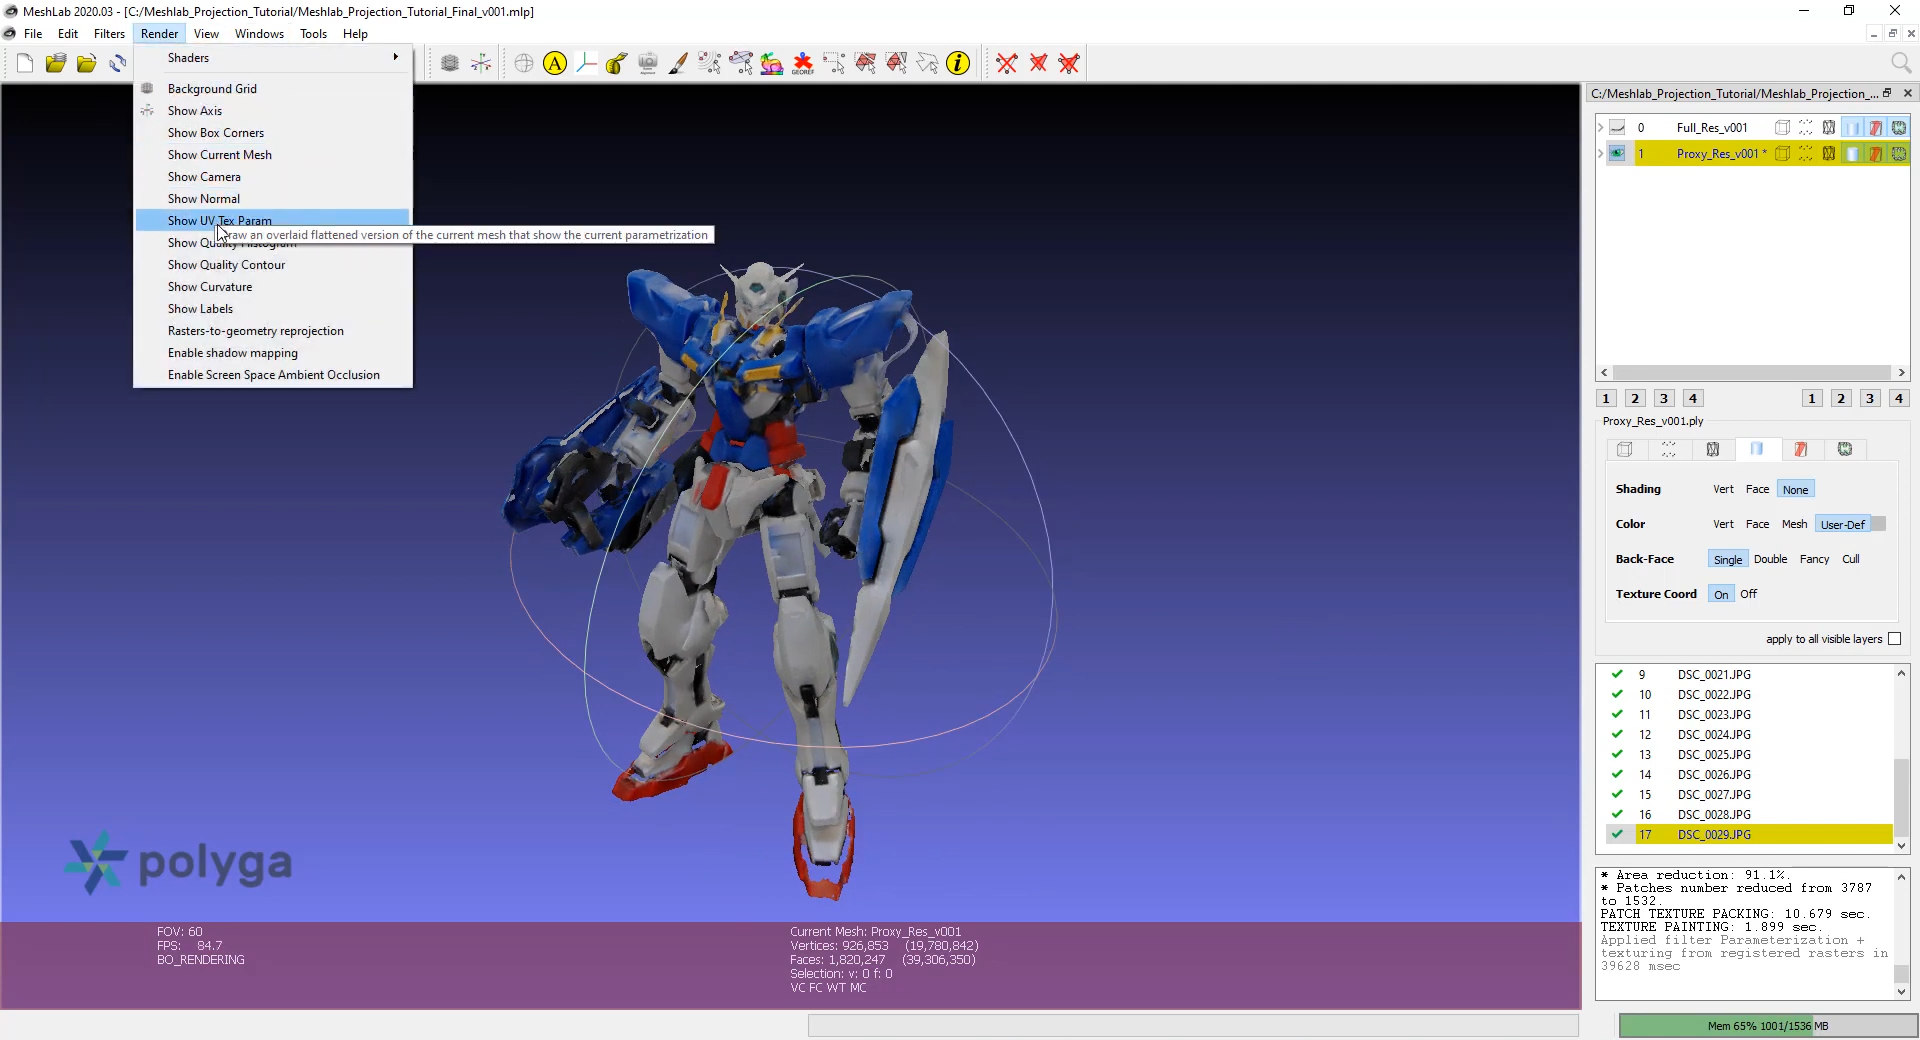Viewport: 1920px width, 1040px height.
Task: Open the Shaders submenu arrow
Action: (x=396, y=57)
